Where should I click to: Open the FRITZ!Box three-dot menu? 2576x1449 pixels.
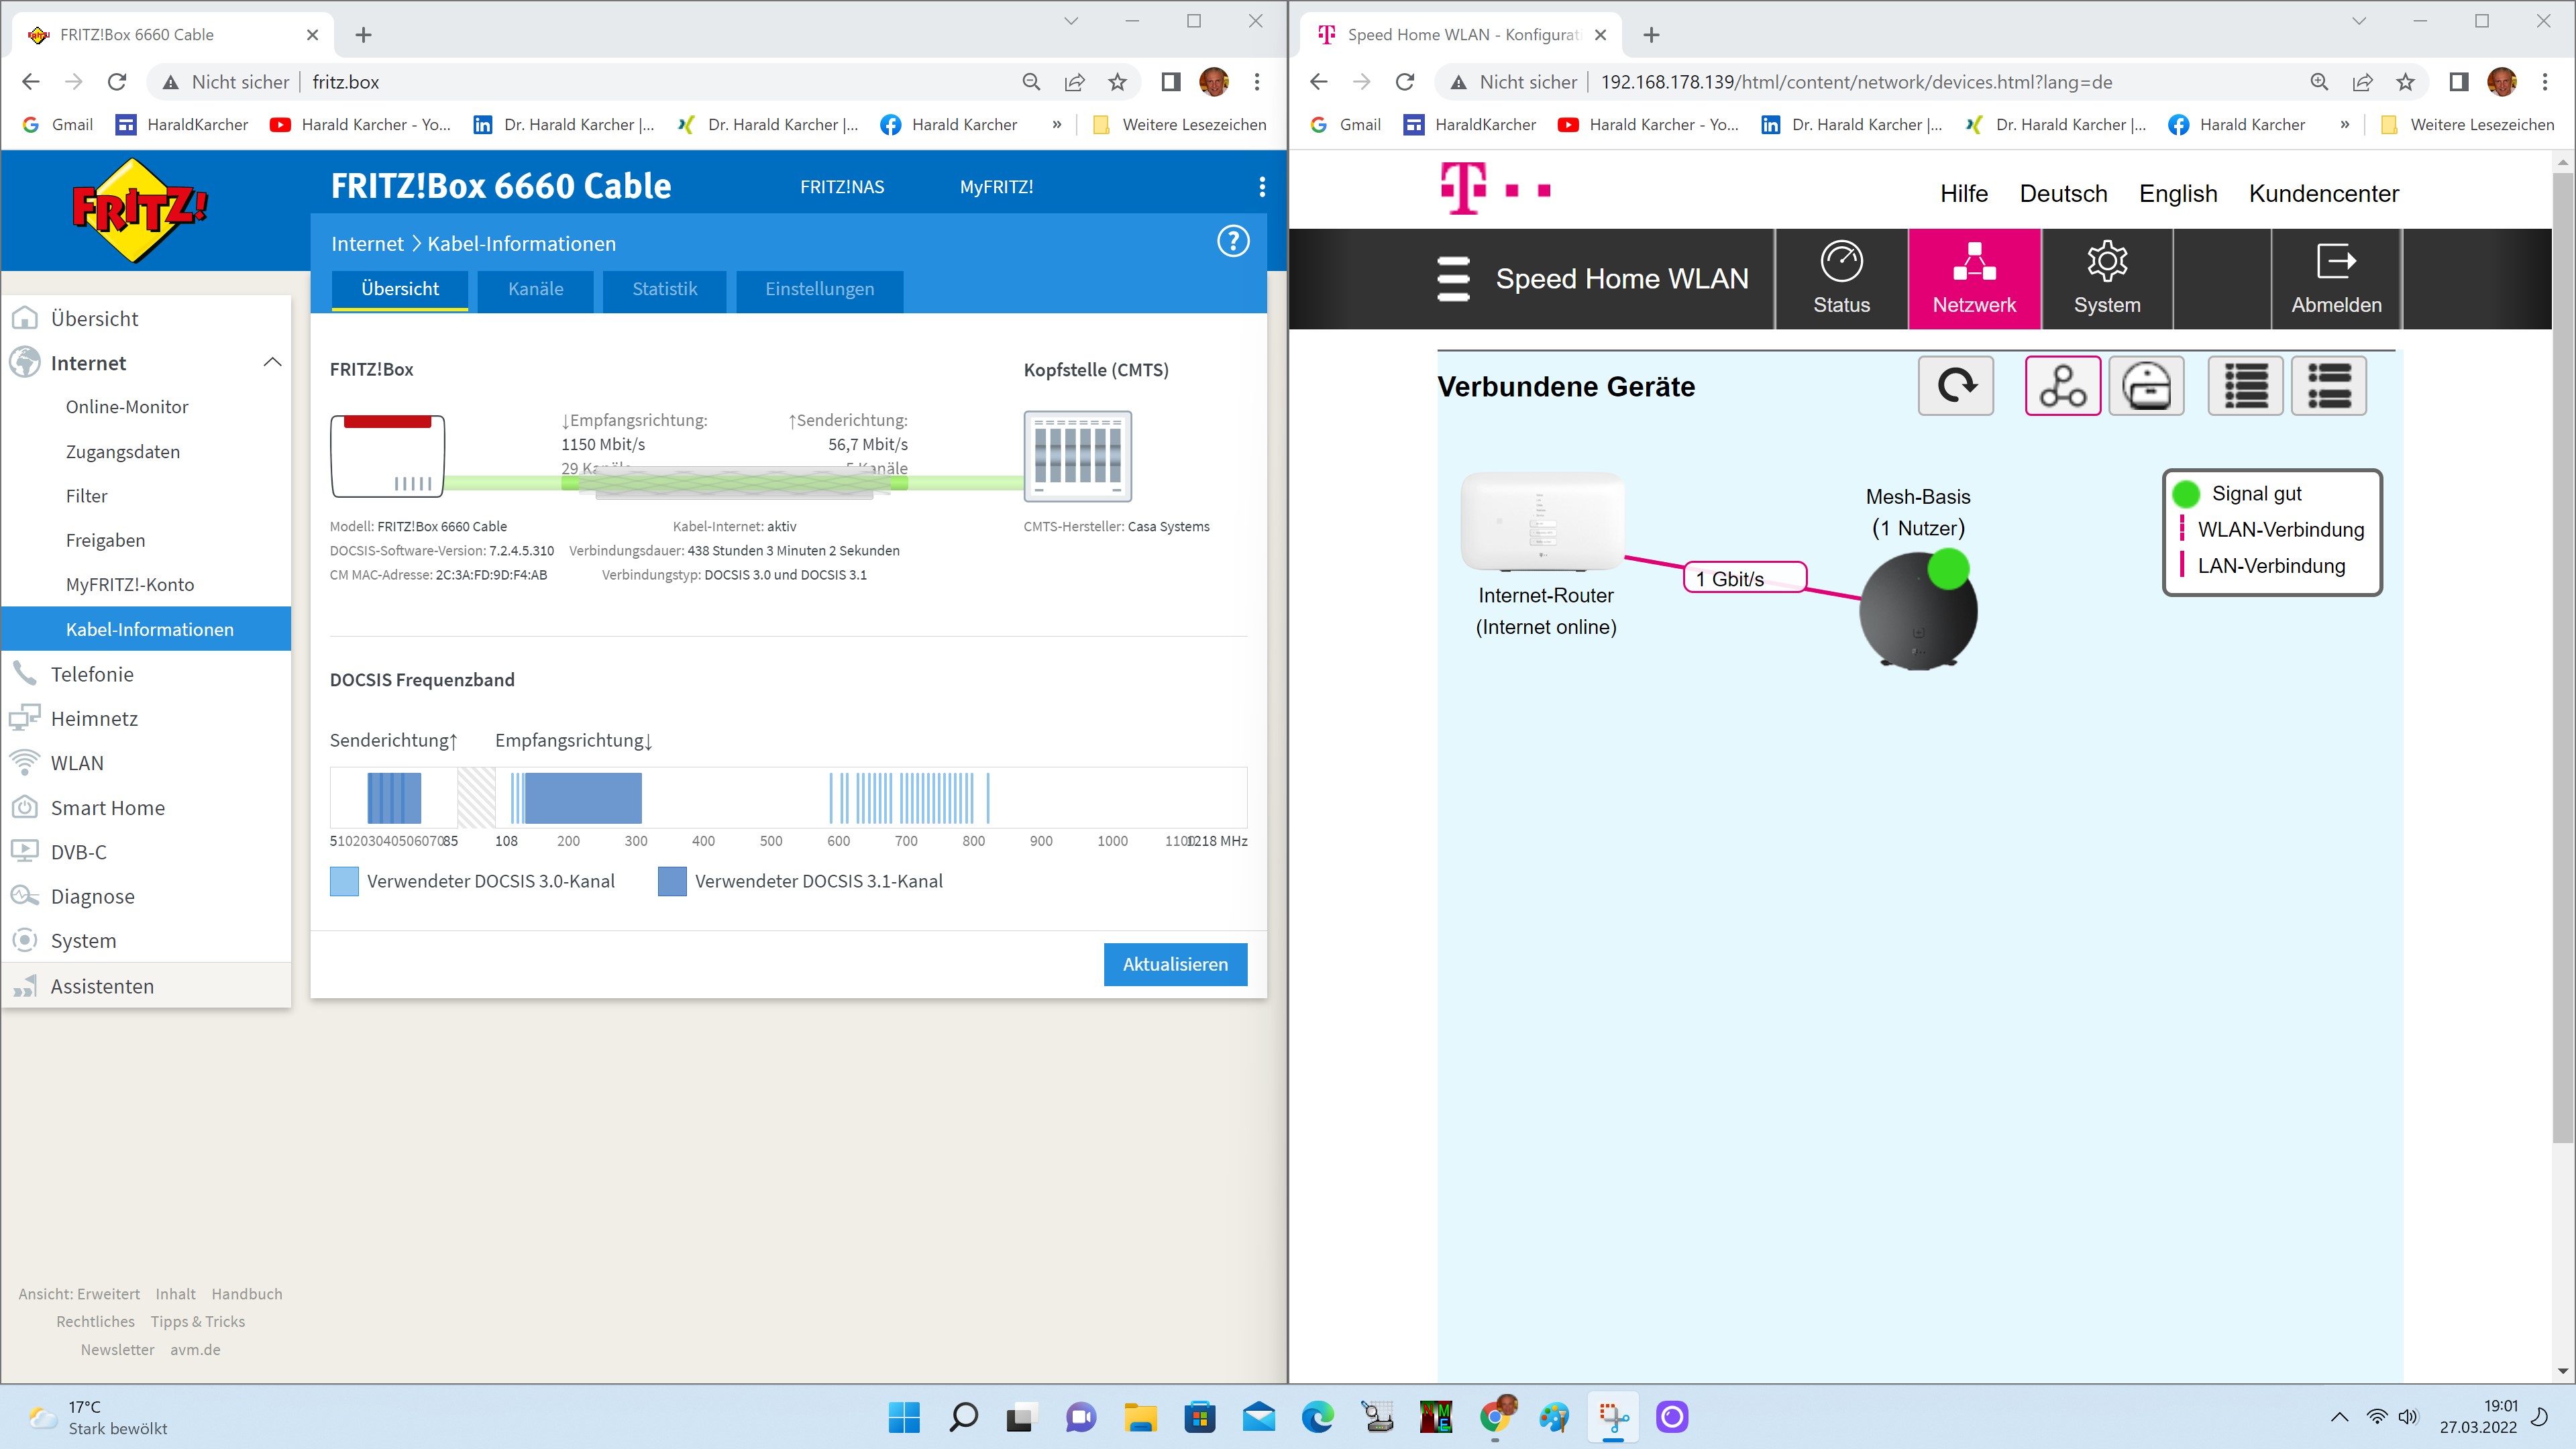click(1262, 186)
